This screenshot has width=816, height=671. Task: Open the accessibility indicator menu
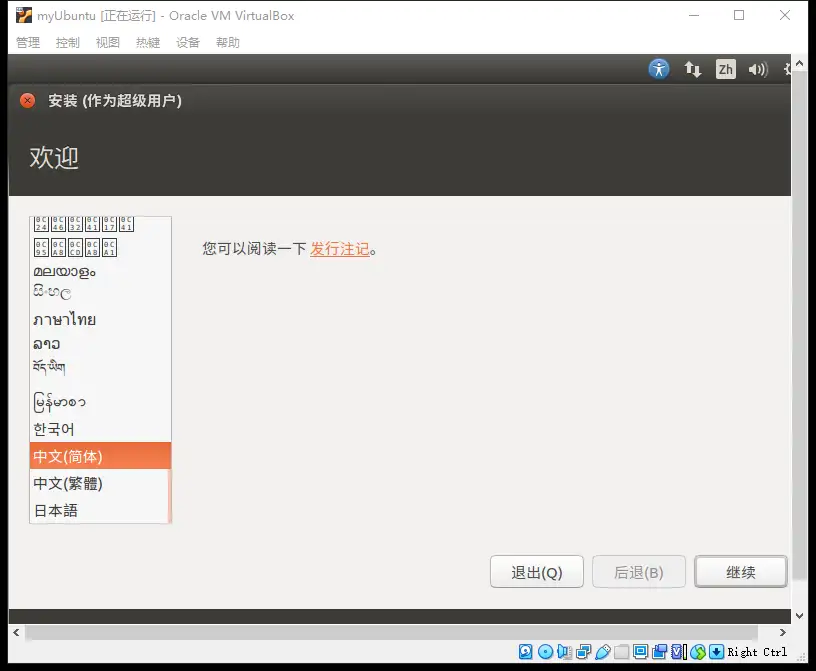point(658,69)
